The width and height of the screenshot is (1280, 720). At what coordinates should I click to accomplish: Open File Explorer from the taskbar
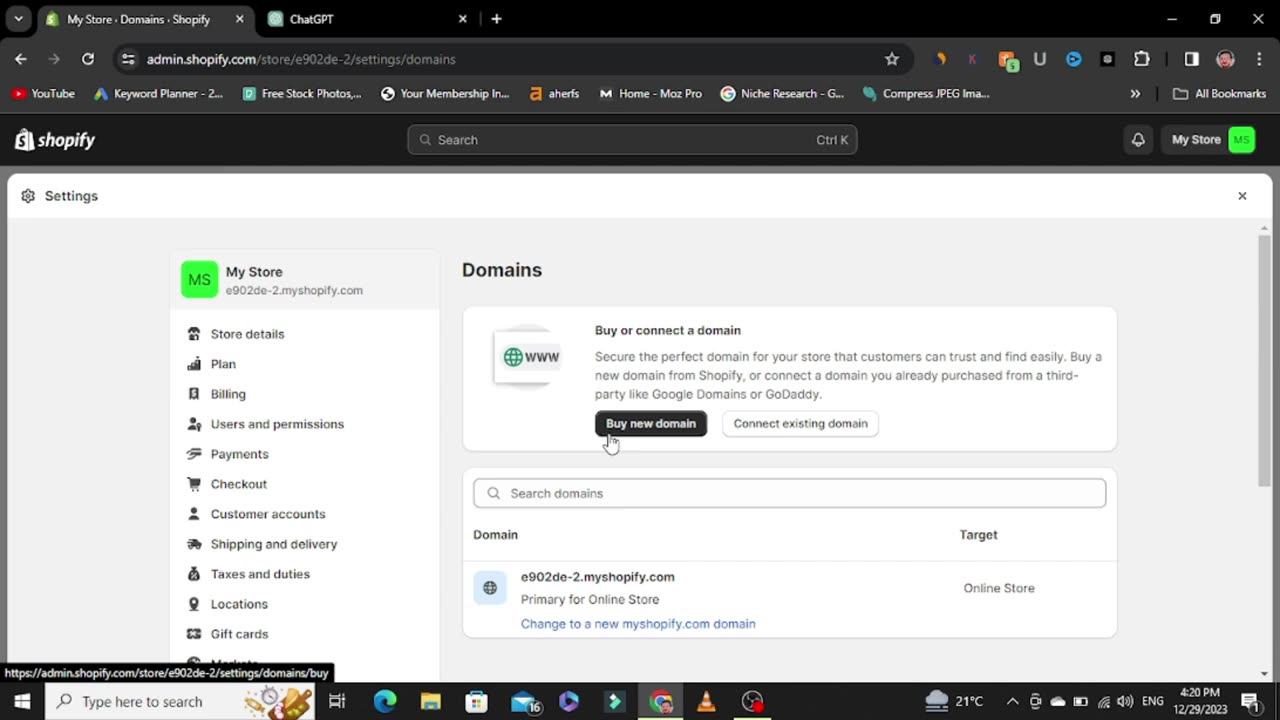click(431, 701)
